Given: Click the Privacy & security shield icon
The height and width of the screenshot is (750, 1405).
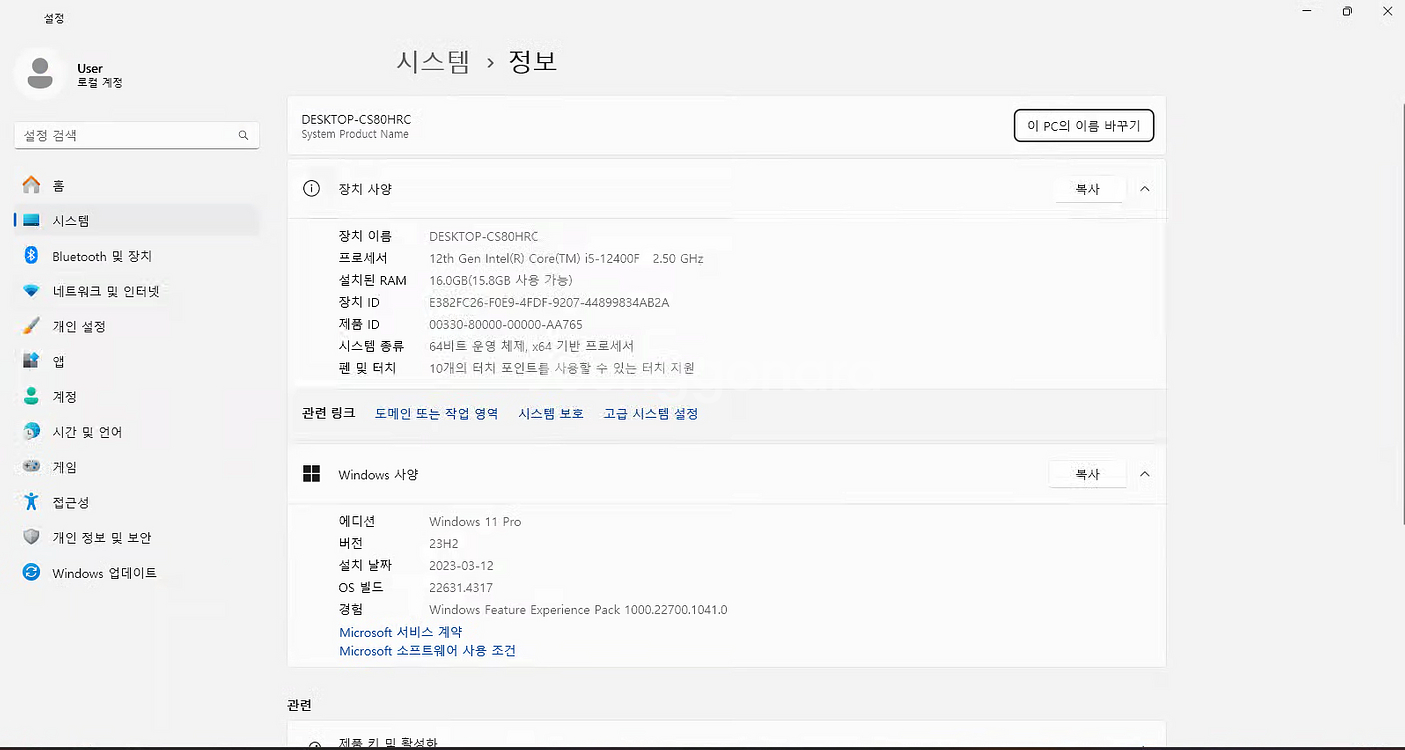Looking at the screenshot, I should pyautogui.click(x=32, y=537).
